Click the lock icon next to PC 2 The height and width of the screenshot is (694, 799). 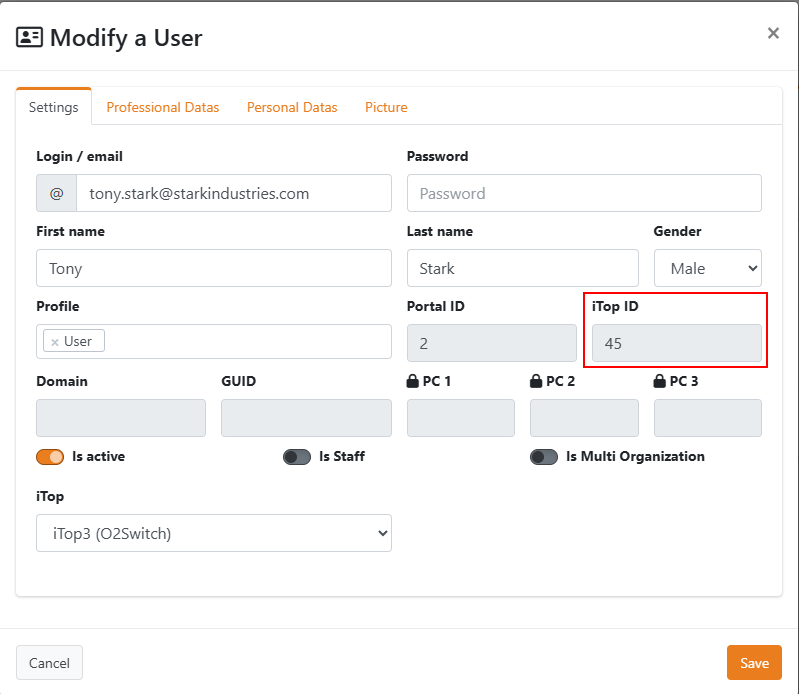536,381
